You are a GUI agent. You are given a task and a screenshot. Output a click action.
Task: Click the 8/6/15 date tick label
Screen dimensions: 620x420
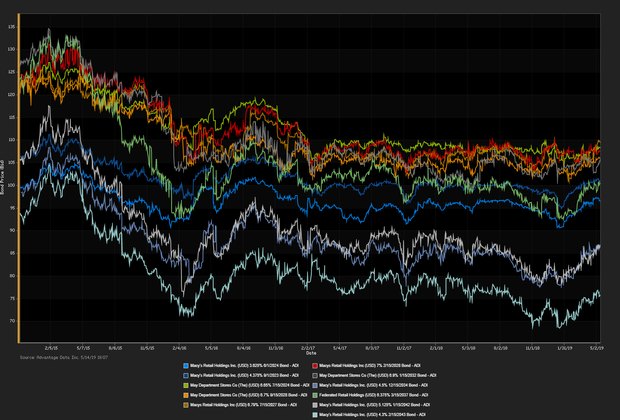pos(115,348)
